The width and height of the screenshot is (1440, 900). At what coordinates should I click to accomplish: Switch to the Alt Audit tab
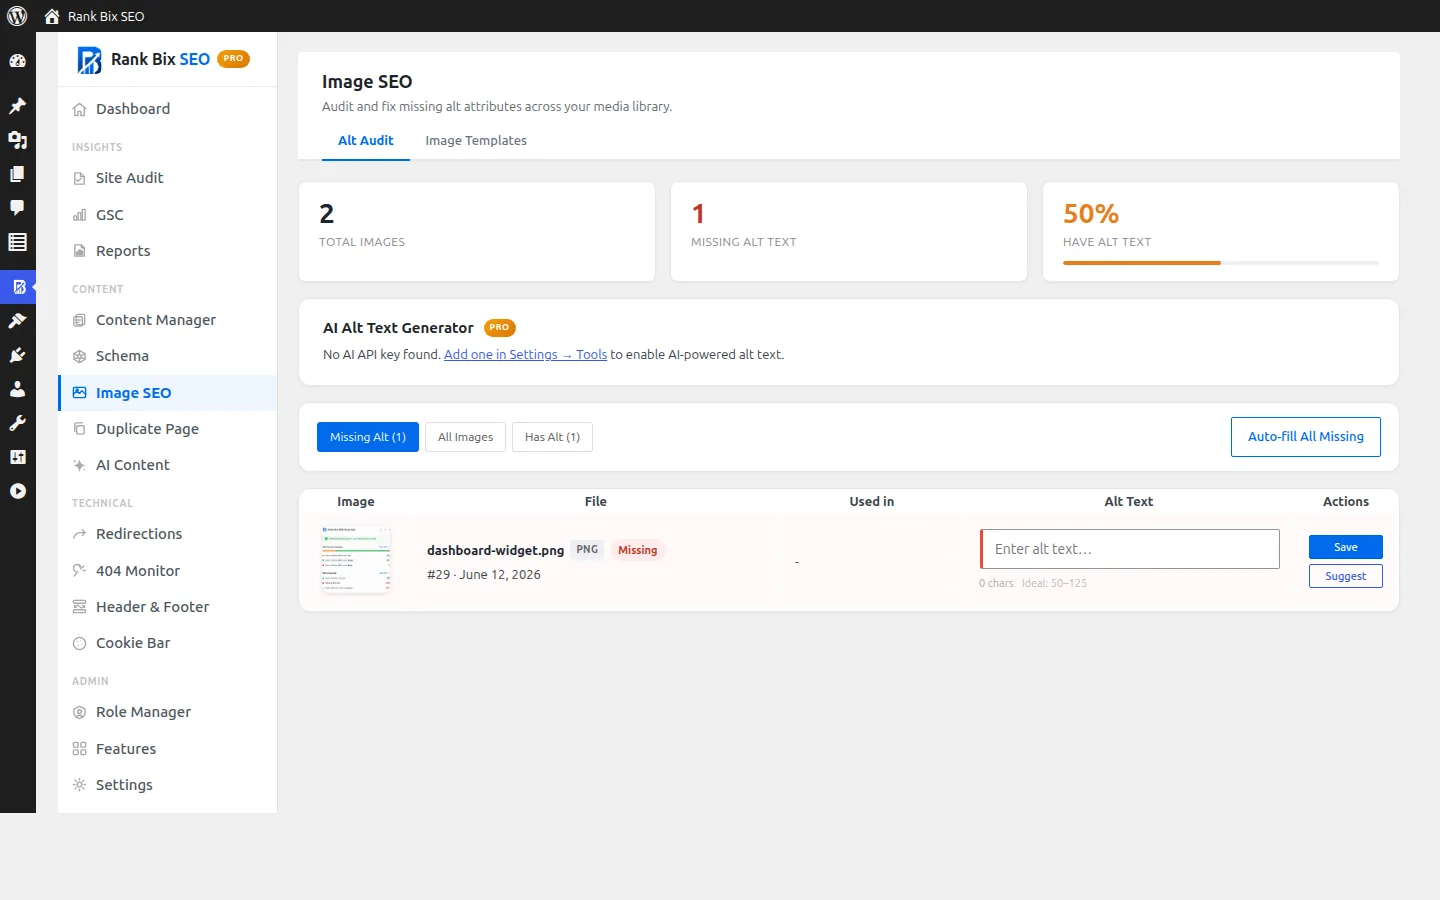[365, 141]
